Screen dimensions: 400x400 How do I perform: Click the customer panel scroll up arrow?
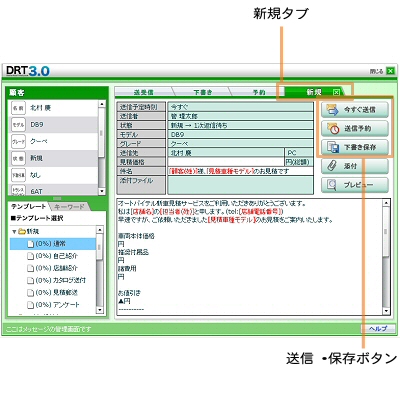coord(102,104)
